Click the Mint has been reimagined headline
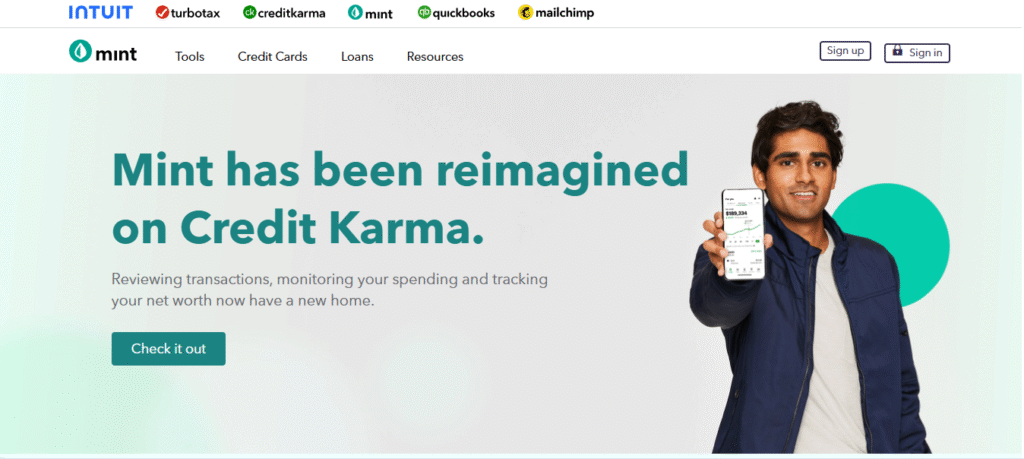This screenshot has width=1024, height=459. point(400,197)
